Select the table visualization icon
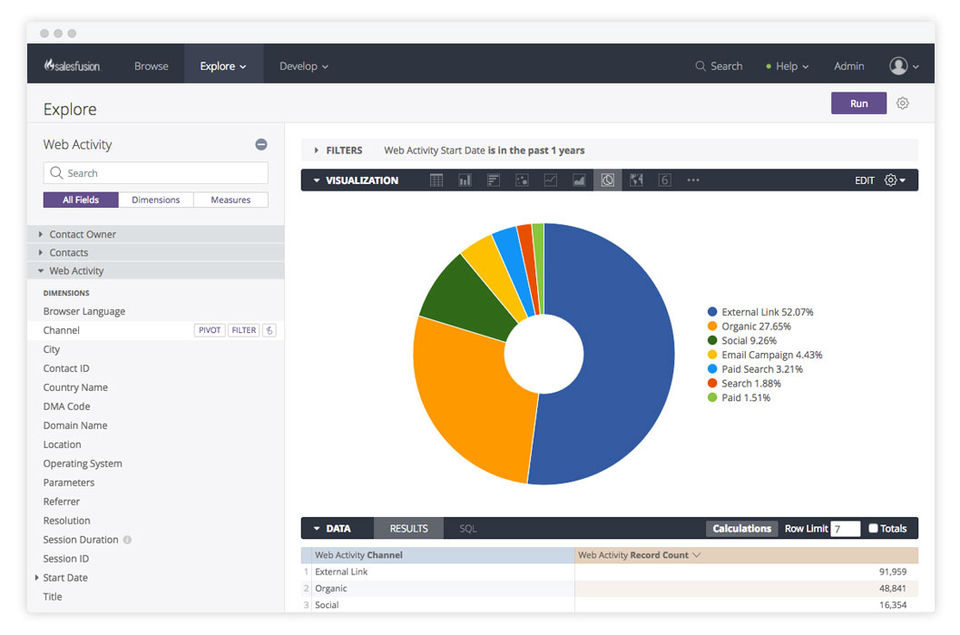Viewport: 960px width, 635px height. pos(437,180)
